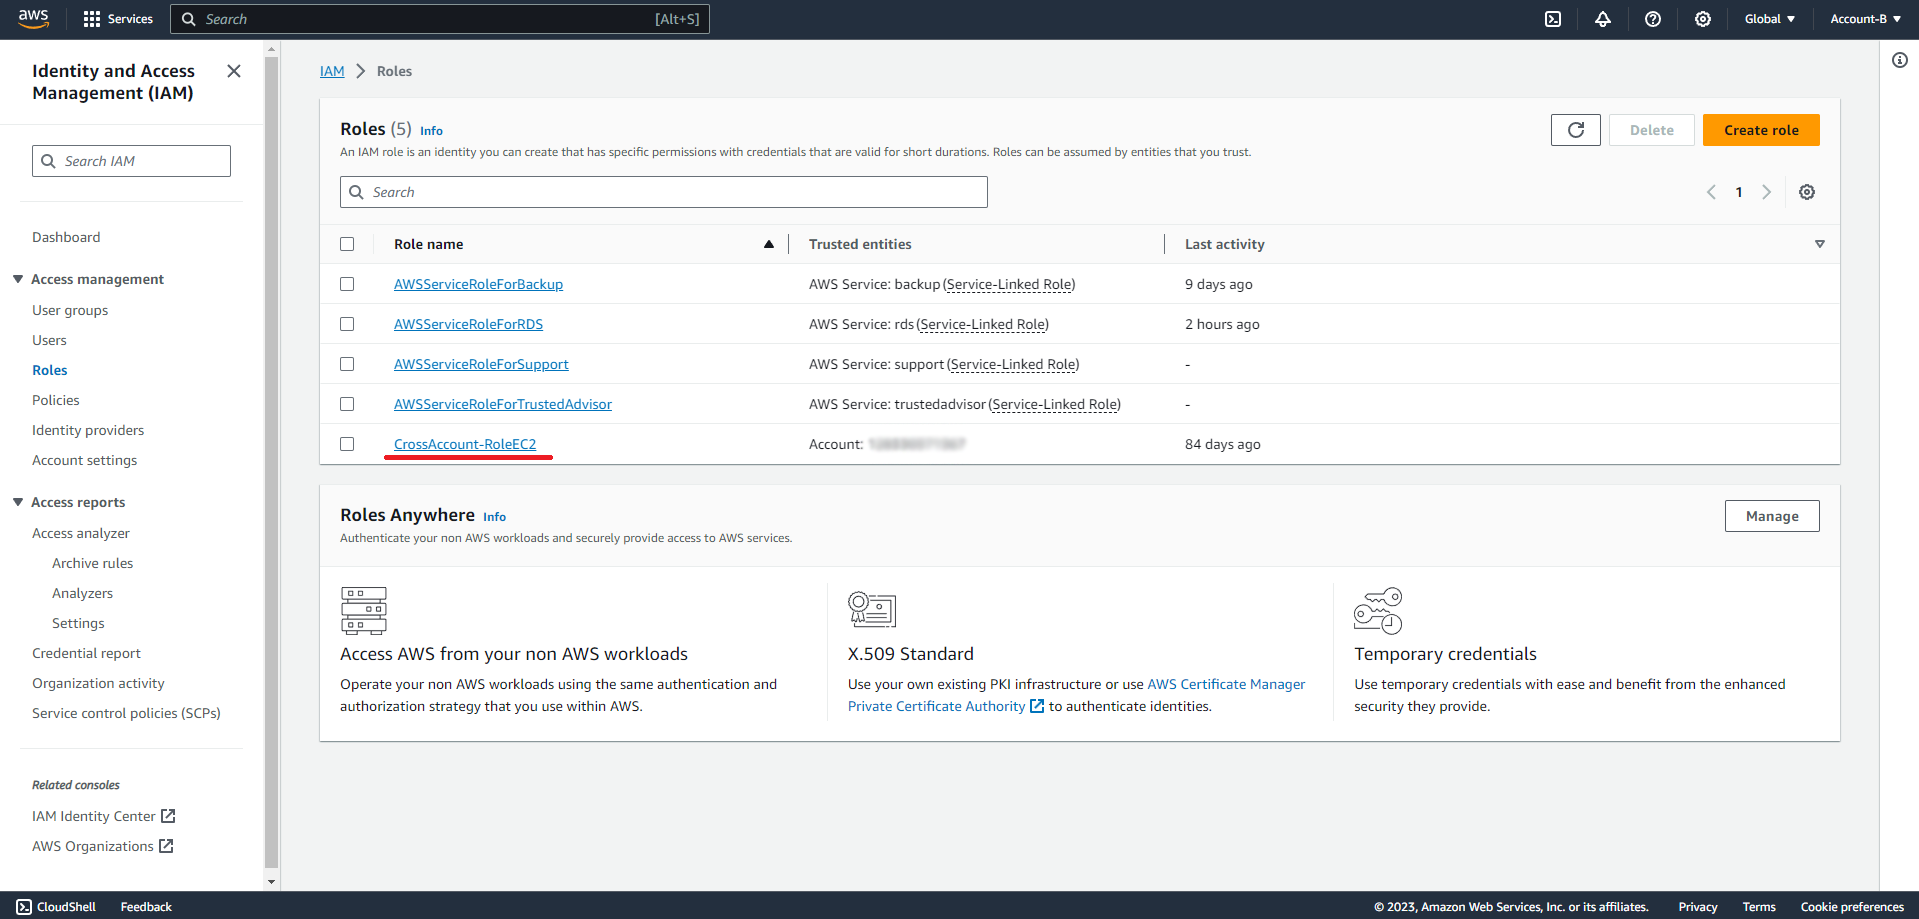Image resolution: width=1919 pixels, height=919 pixels.
Task: Click the Create role button
Action: pyautogui.click(x=1761, y=130)
